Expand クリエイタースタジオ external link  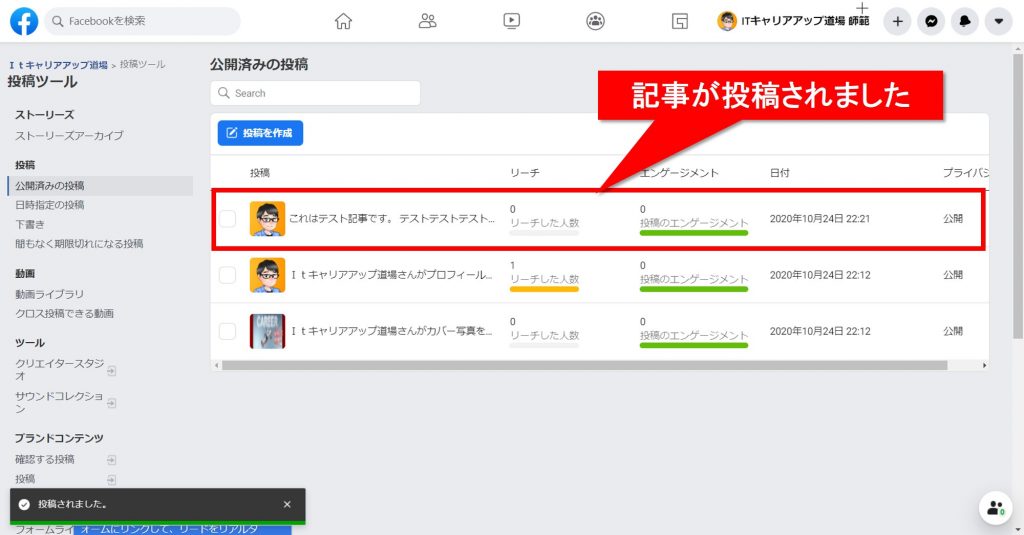point(112,370)
